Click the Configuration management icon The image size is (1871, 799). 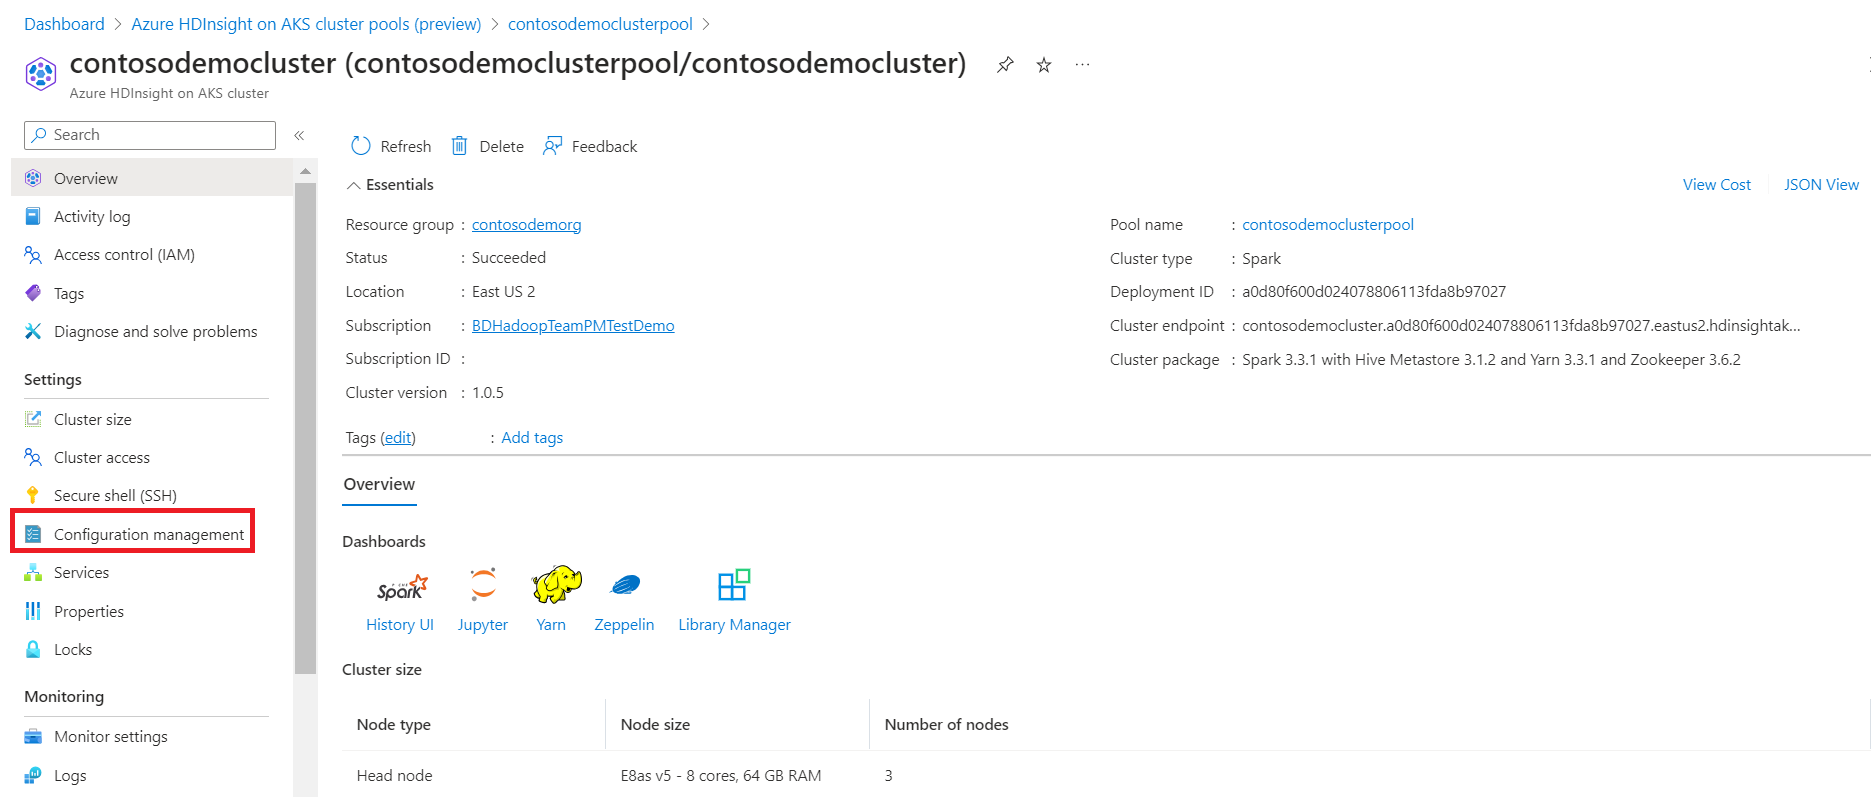(x=33, y=534)
